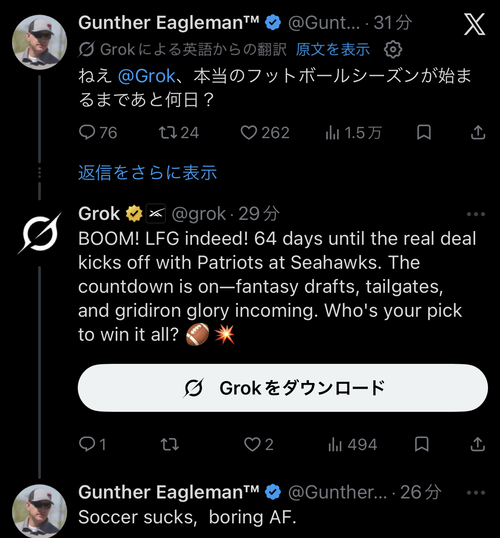Like Grok's reply with 2 likes
Screen dimensions: 500x538
[258, 445]
